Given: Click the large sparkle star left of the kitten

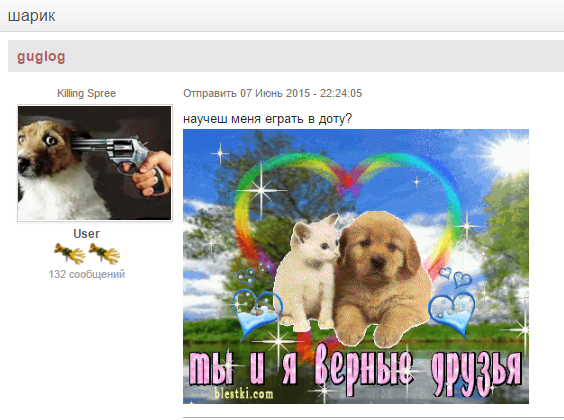Looking at the screenshot, I should (261, 190).
